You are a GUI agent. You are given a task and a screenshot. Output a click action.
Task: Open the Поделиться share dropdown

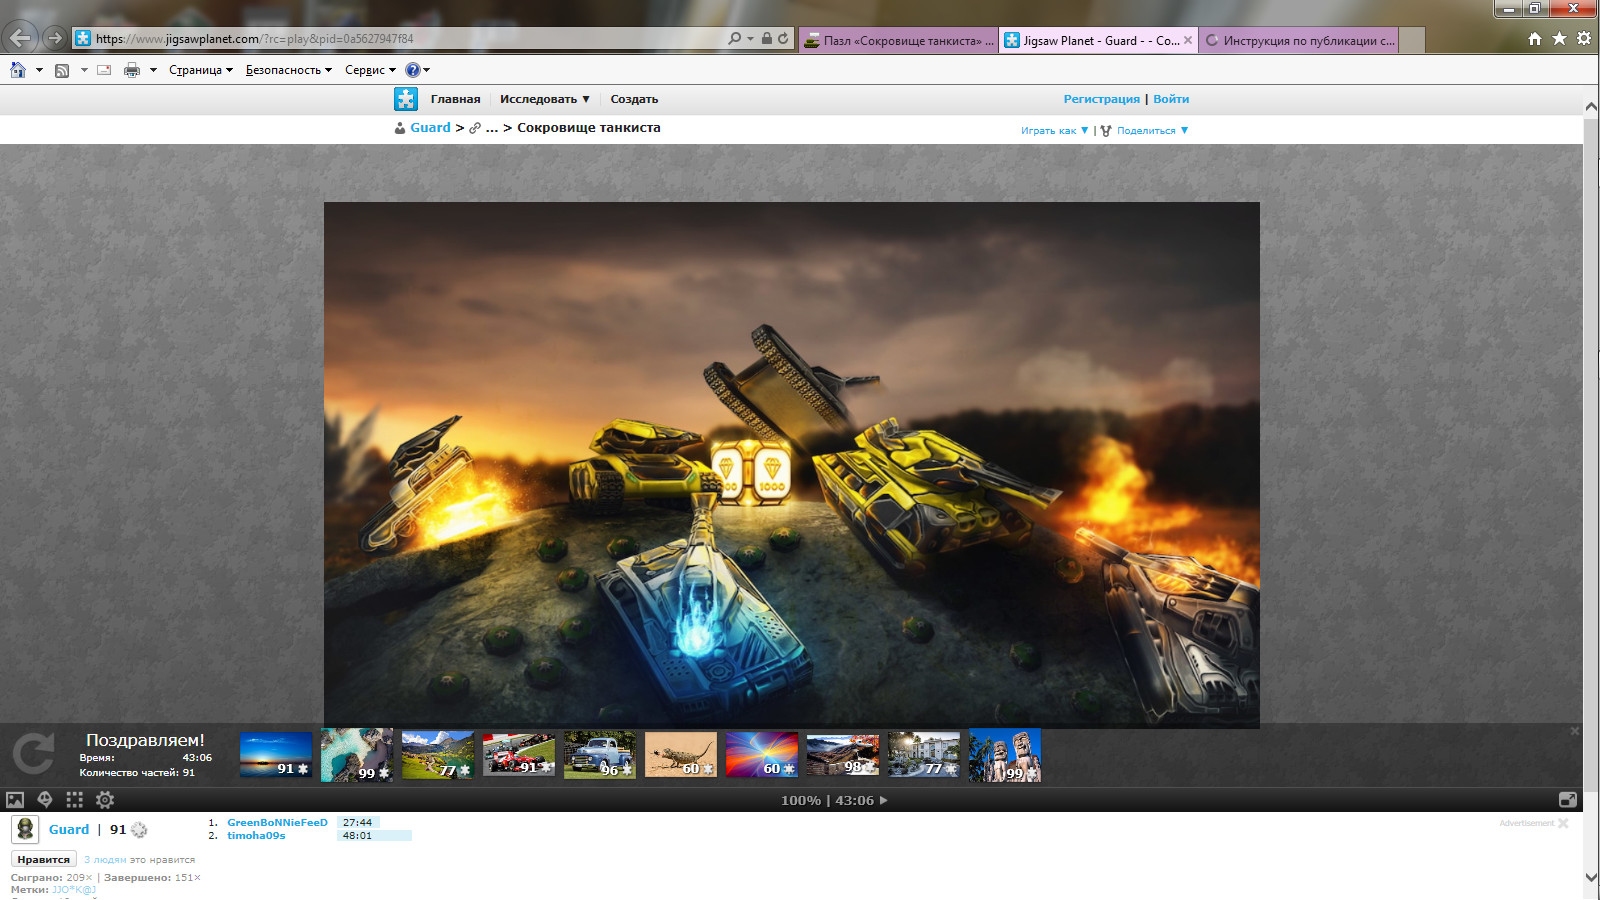[1153, 131]
